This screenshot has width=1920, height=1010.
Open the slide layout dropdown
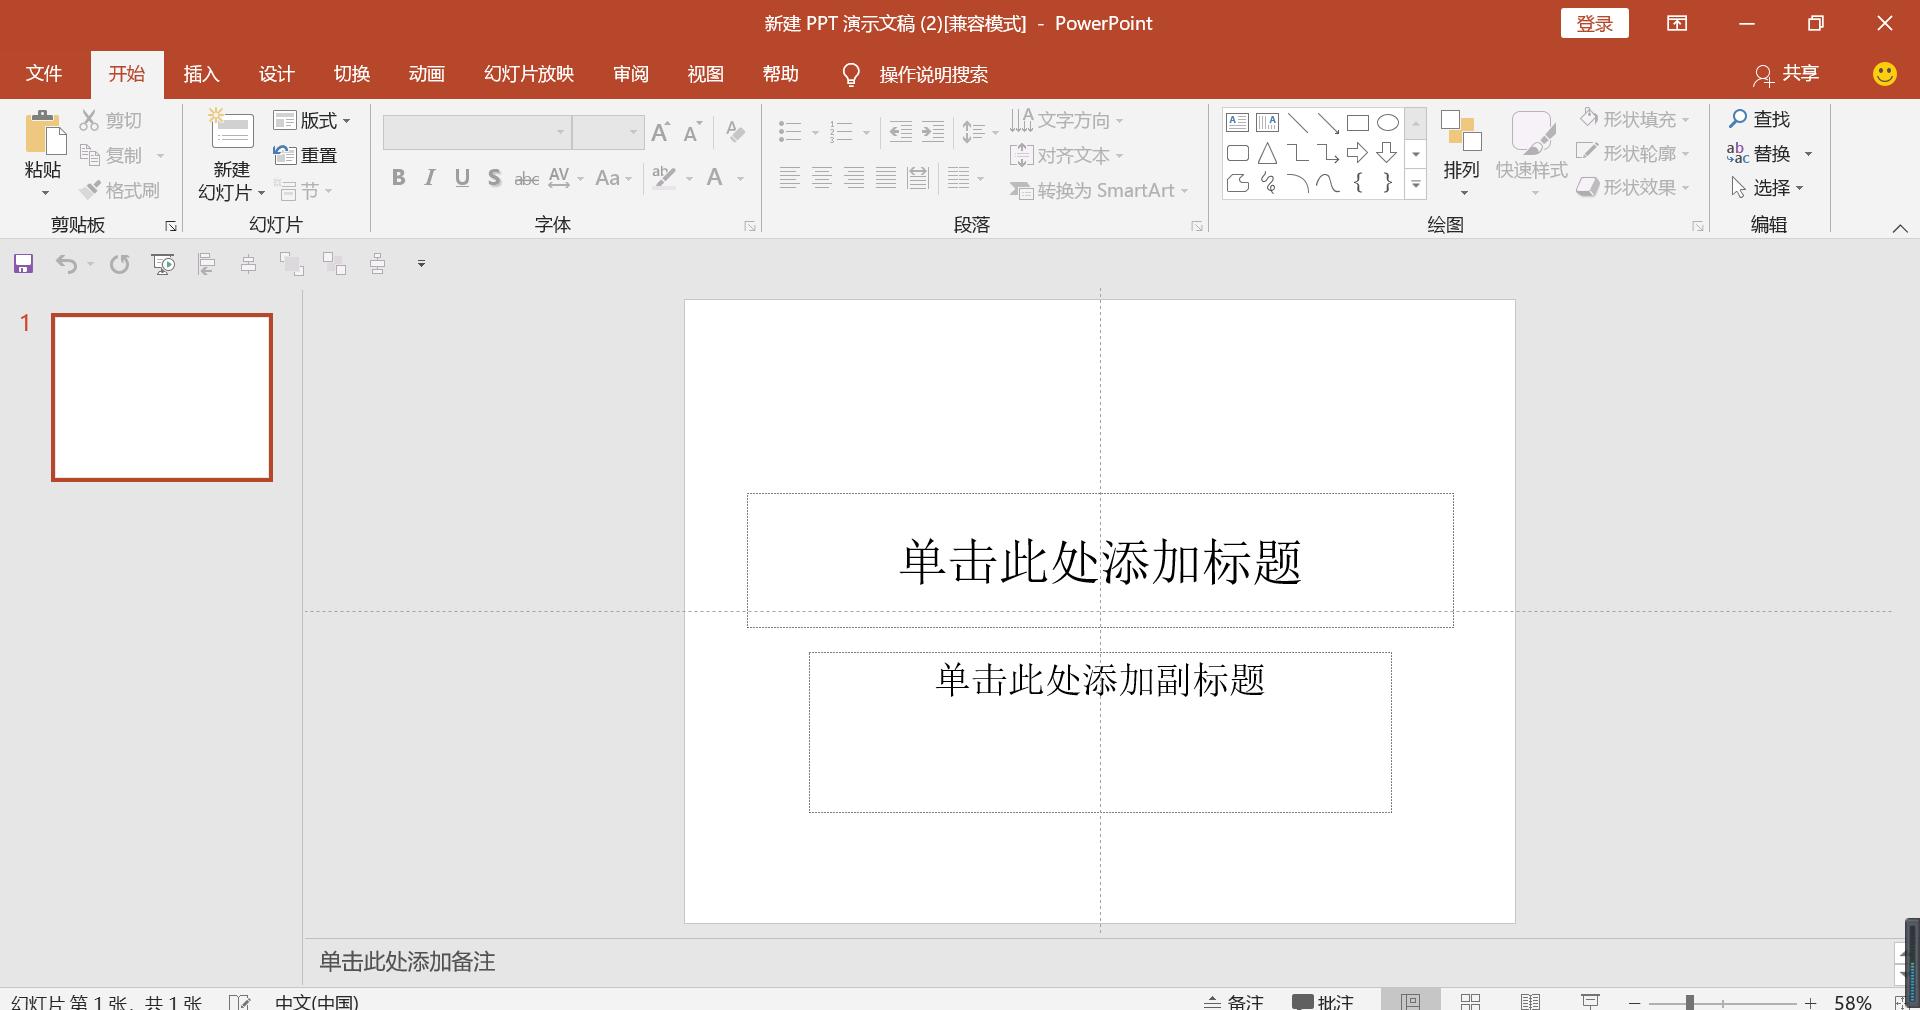(x=313, y=120)
